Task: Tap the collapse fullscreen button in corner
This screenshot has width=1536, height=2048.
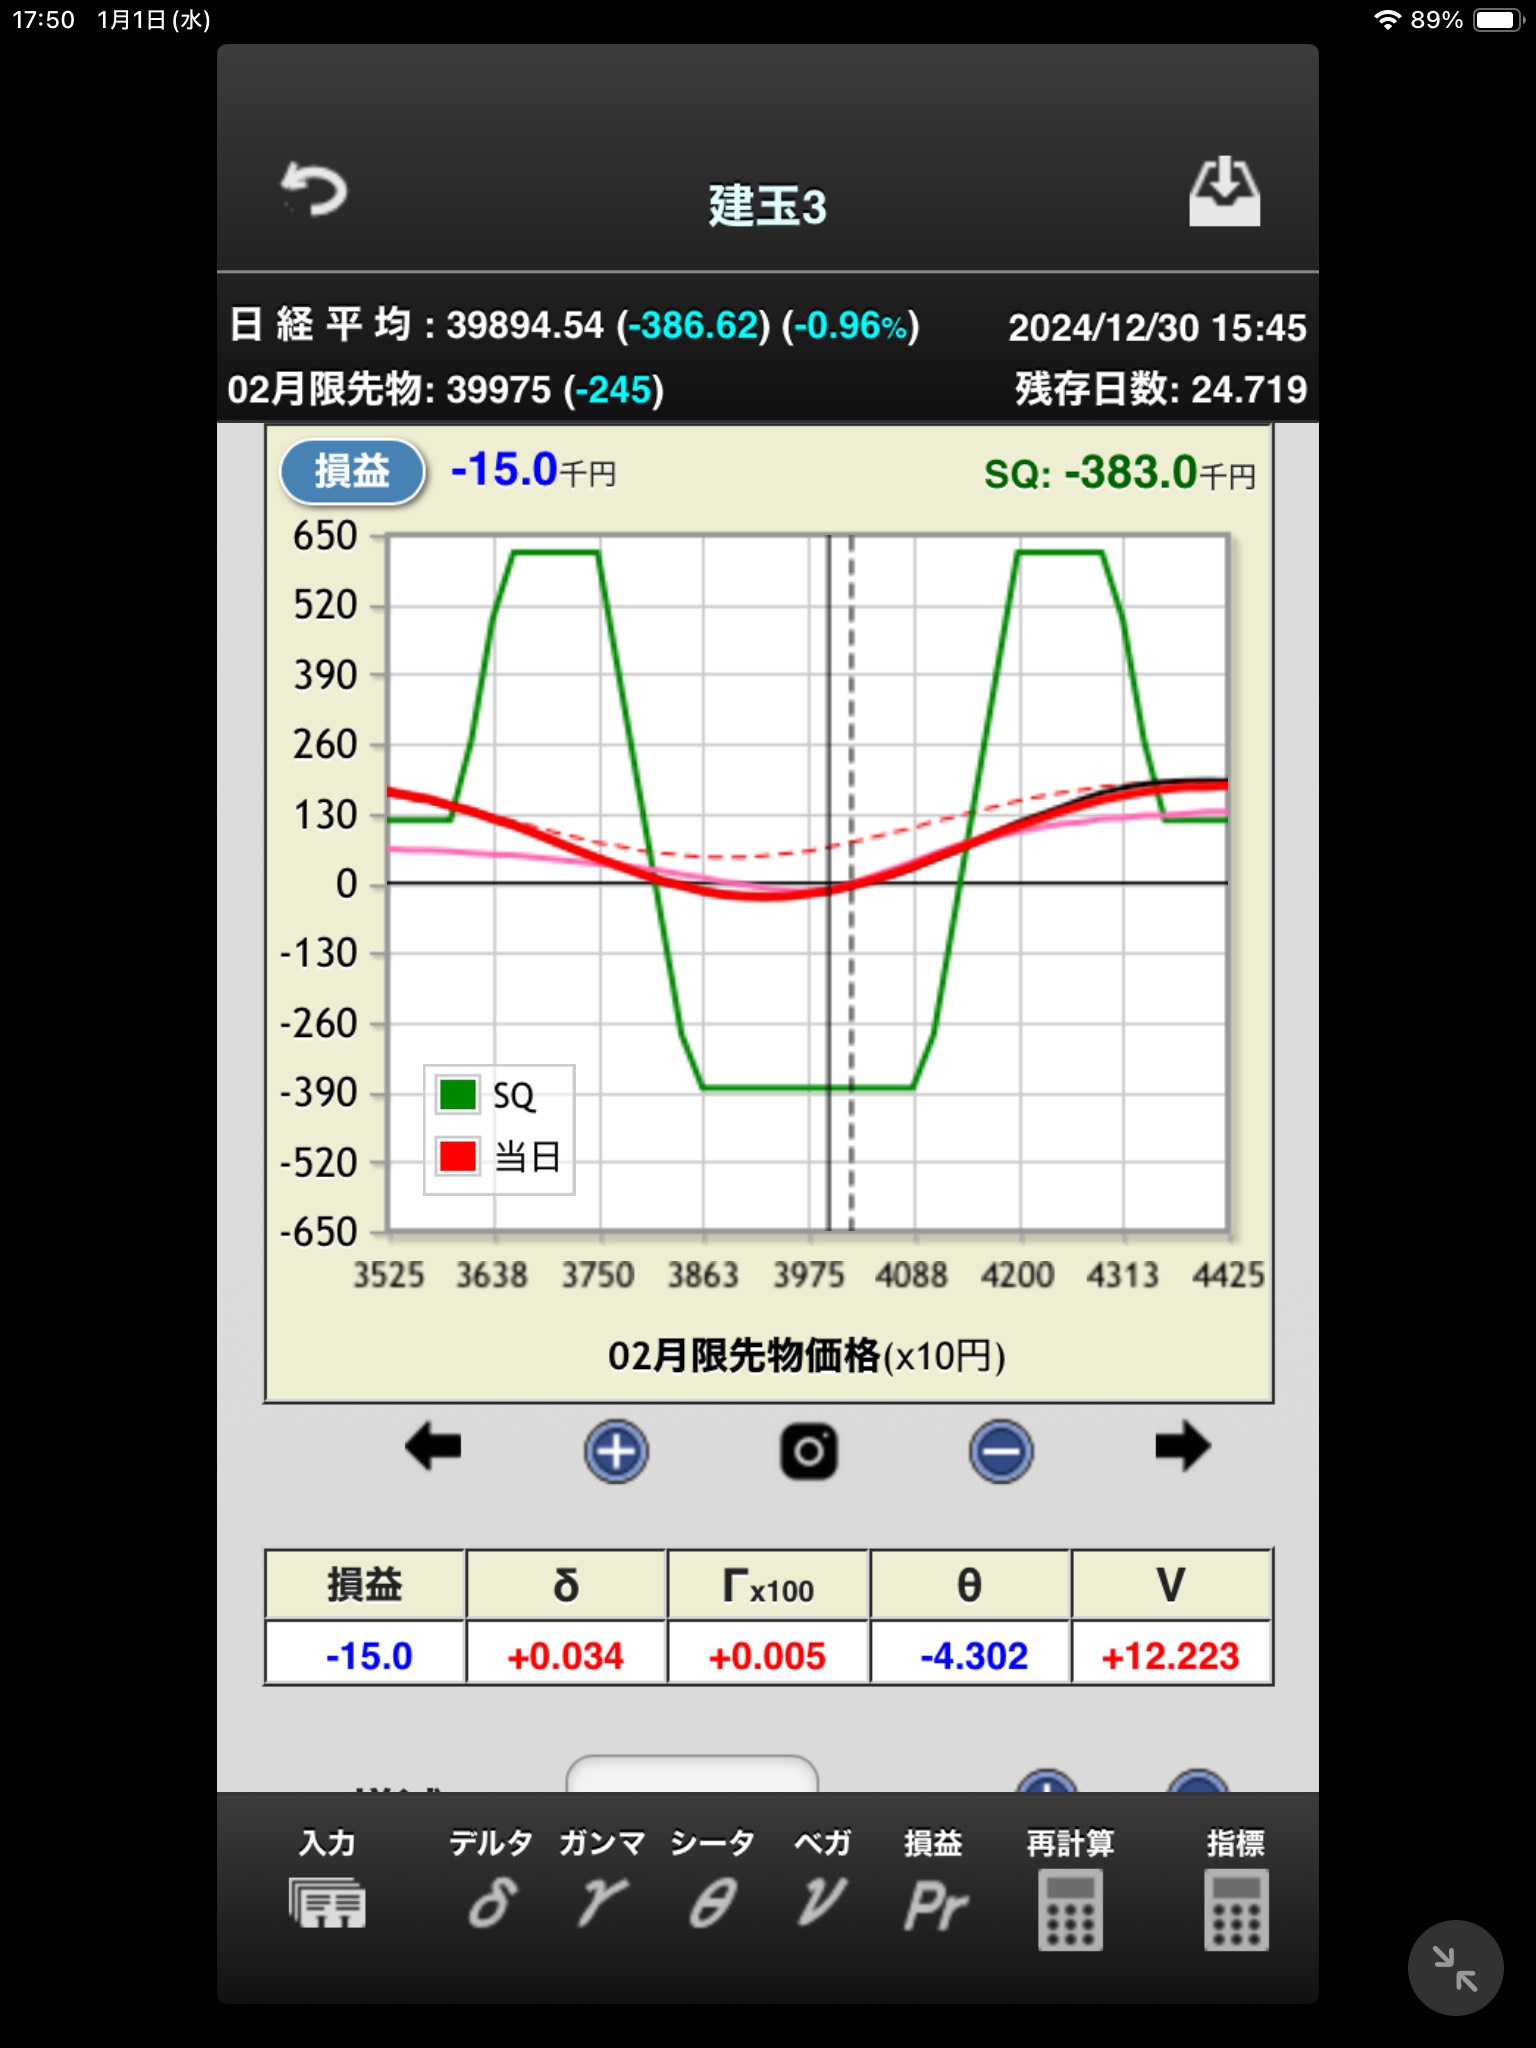Action: pyautogui.click(x=1455, y=1968)
